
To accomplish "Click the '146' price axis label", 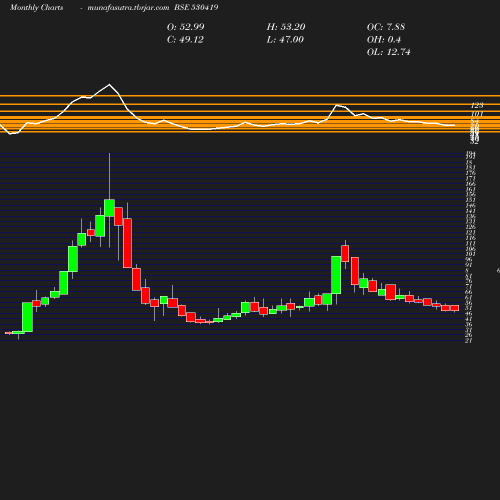I will click(470, 205).
